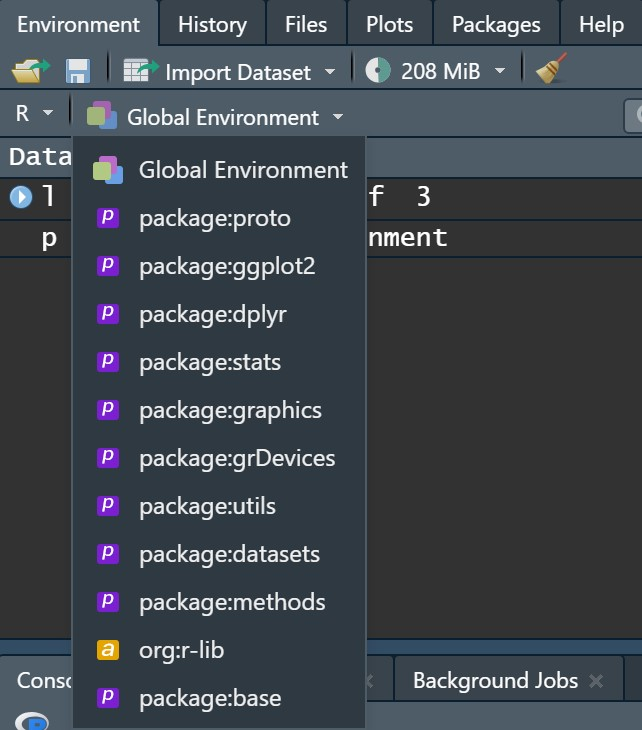Open the Console tab
Image resolution: width=642 pixels, height=730 pixels.
tap(44, 681)
